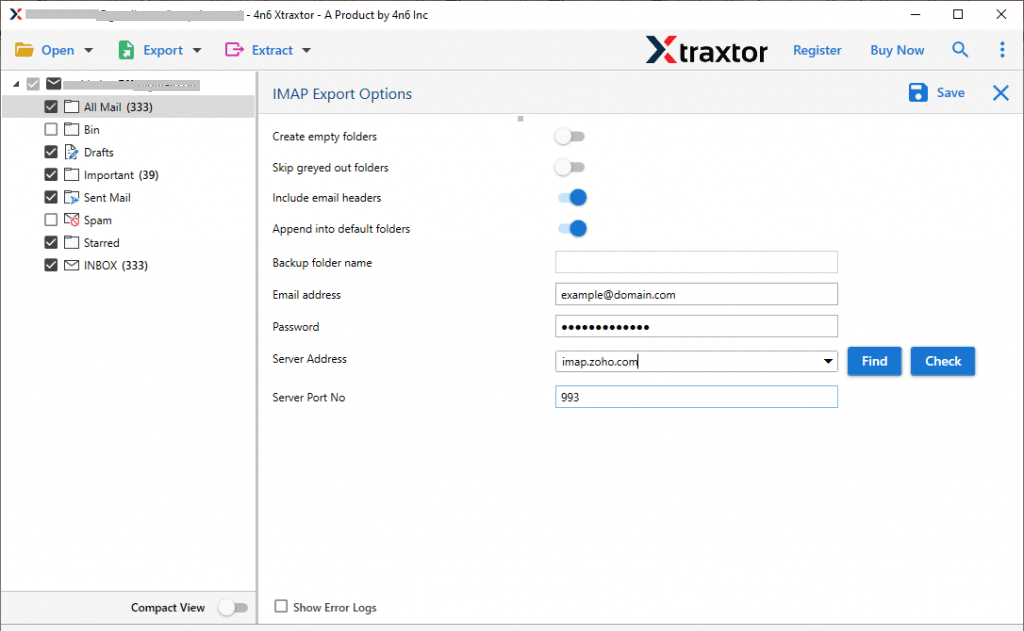Click the Buy Now link
1024x631 pixels.
897,50
